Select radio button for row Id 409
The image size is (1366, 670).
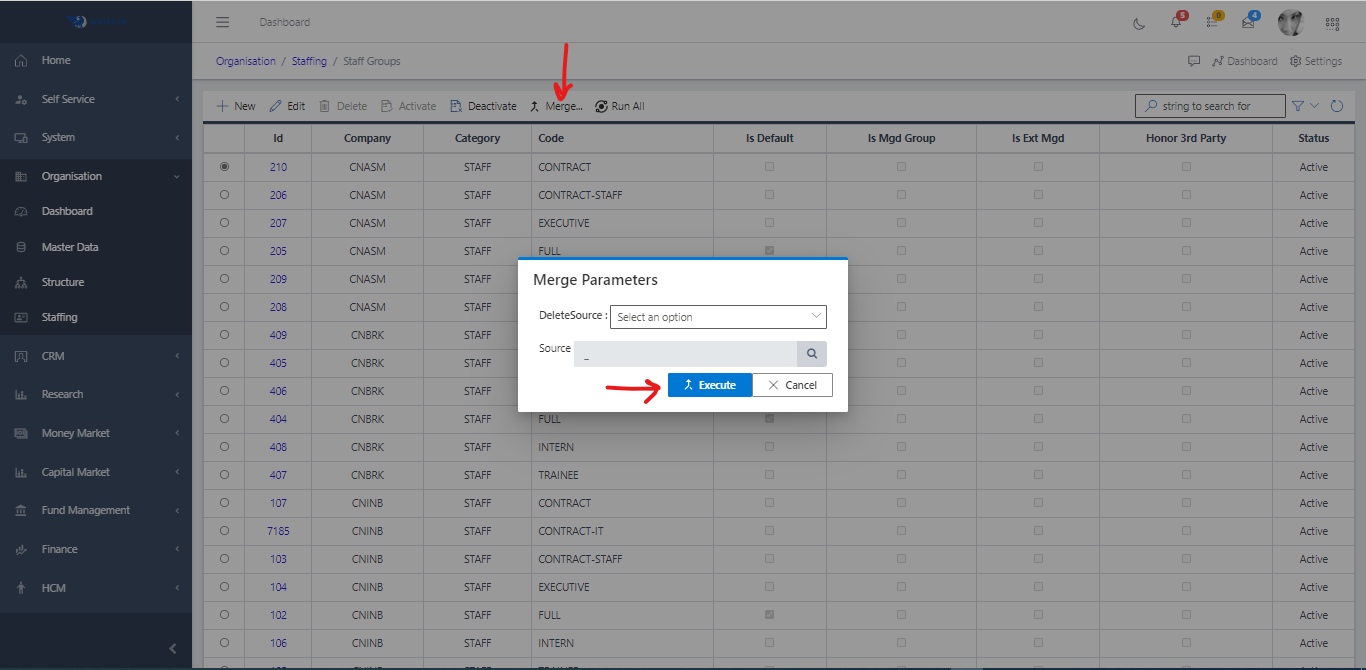[224, 335]
